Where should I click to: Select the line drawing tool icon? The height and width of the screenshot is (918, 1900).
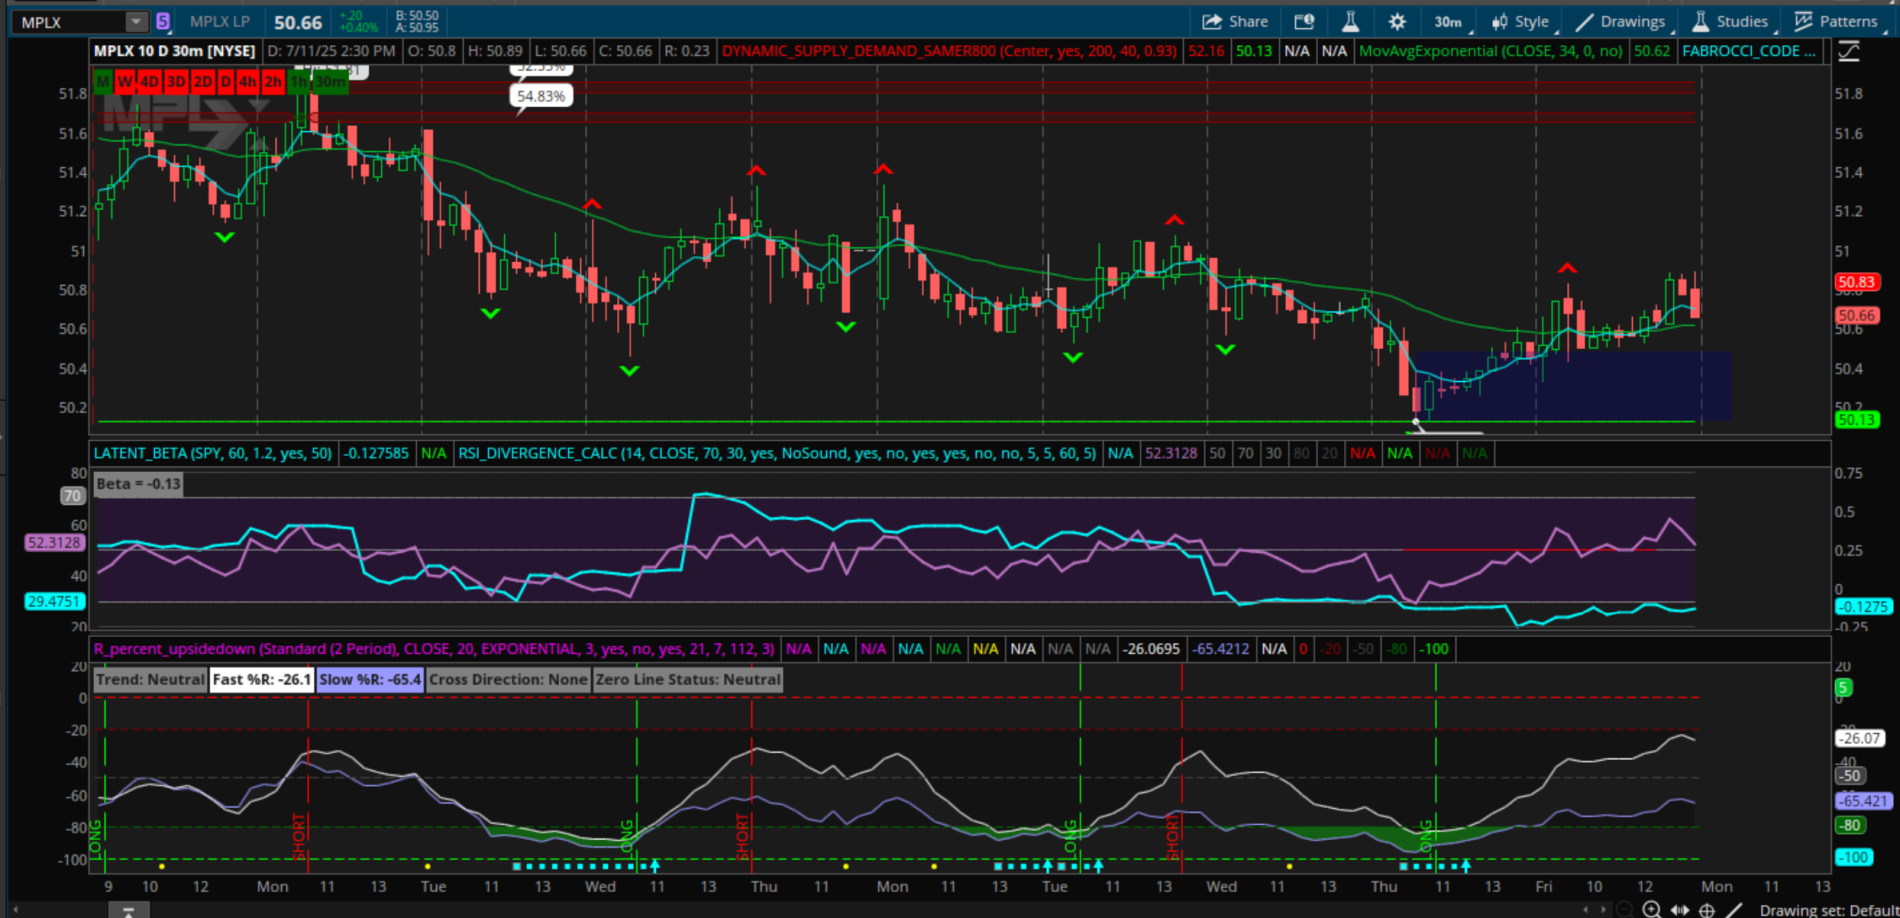1735,909
